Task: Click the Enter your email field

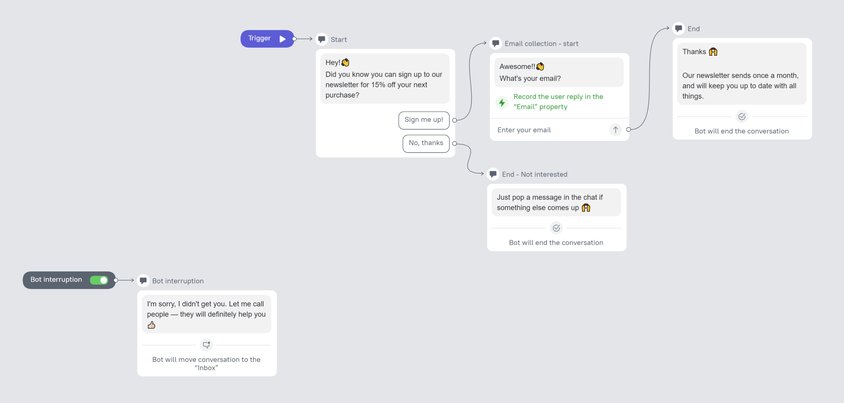Action: pyautogui.click(x=549, y=130)
